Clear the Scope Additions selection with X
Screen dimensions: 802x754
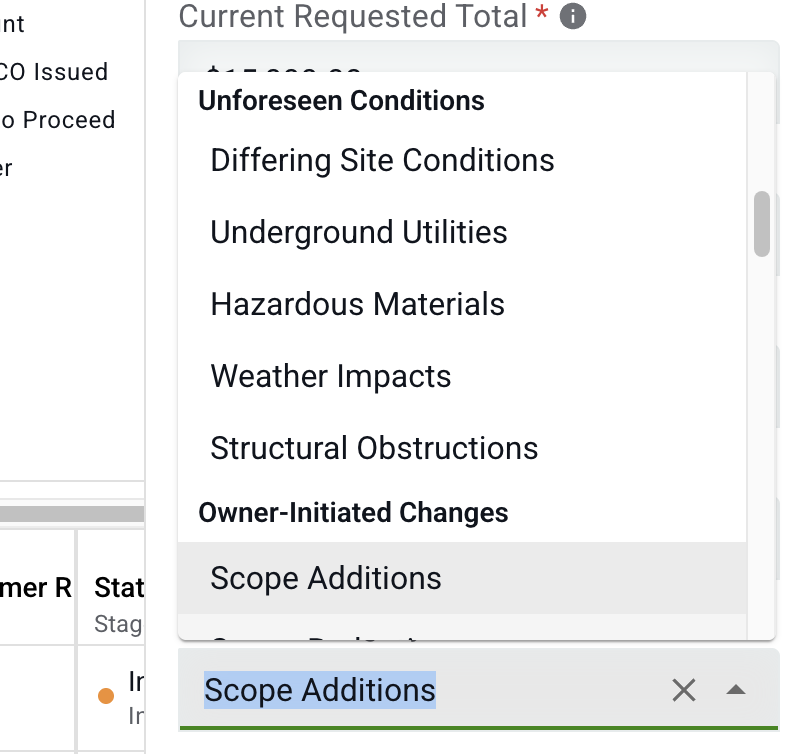point(683,690)
